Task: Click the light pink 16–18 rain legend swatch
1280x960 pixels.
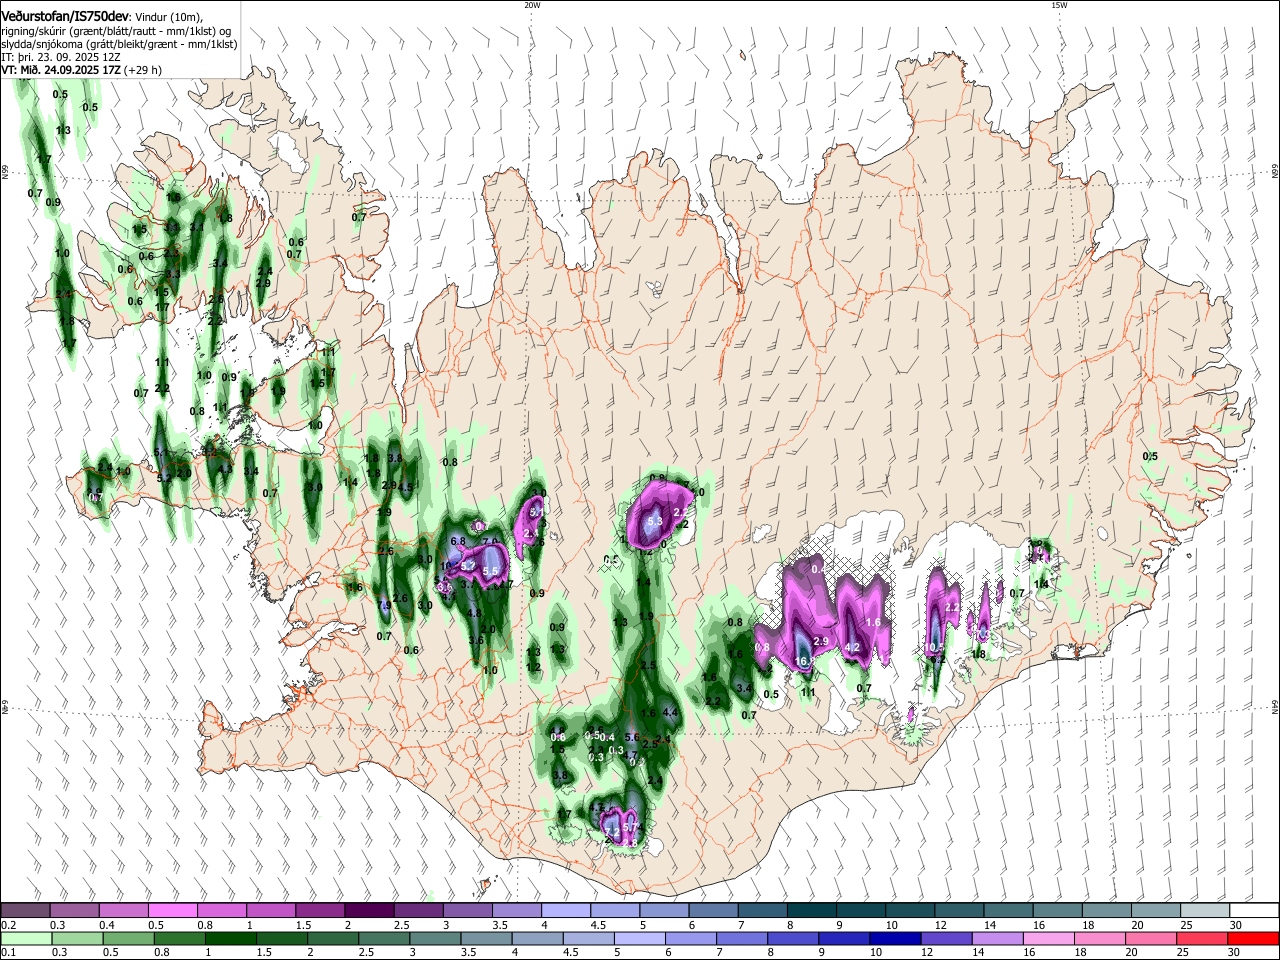Action: pyautogui.click(x=1049, y=938)
